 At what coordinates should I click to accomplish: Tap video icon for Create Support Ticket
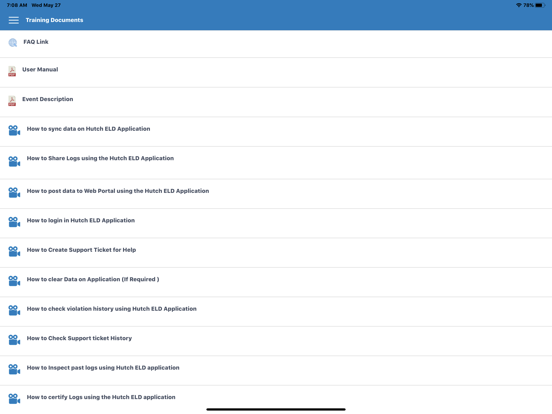tap(14, 251)
